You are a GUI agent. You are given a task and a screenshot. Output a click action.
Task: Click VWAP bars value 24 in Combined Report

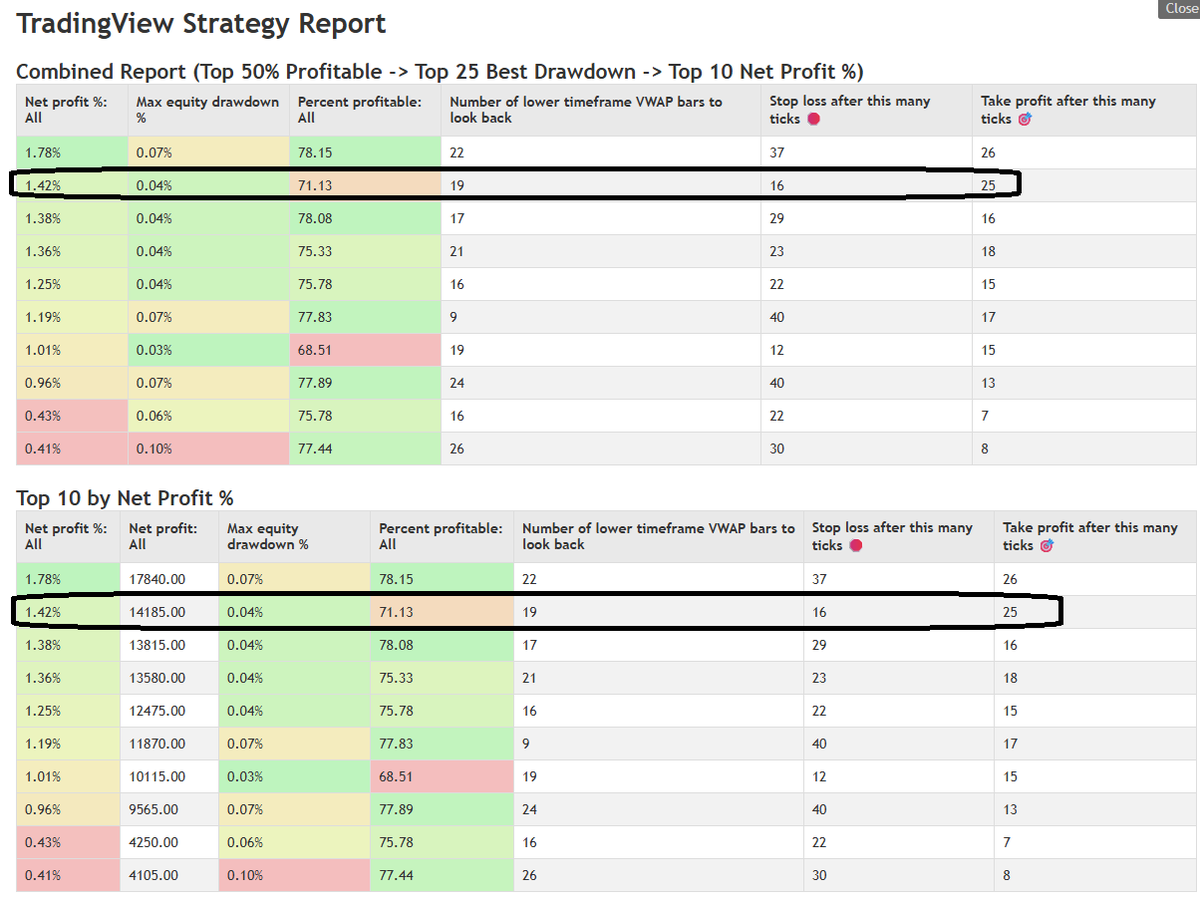coord(601,383)
